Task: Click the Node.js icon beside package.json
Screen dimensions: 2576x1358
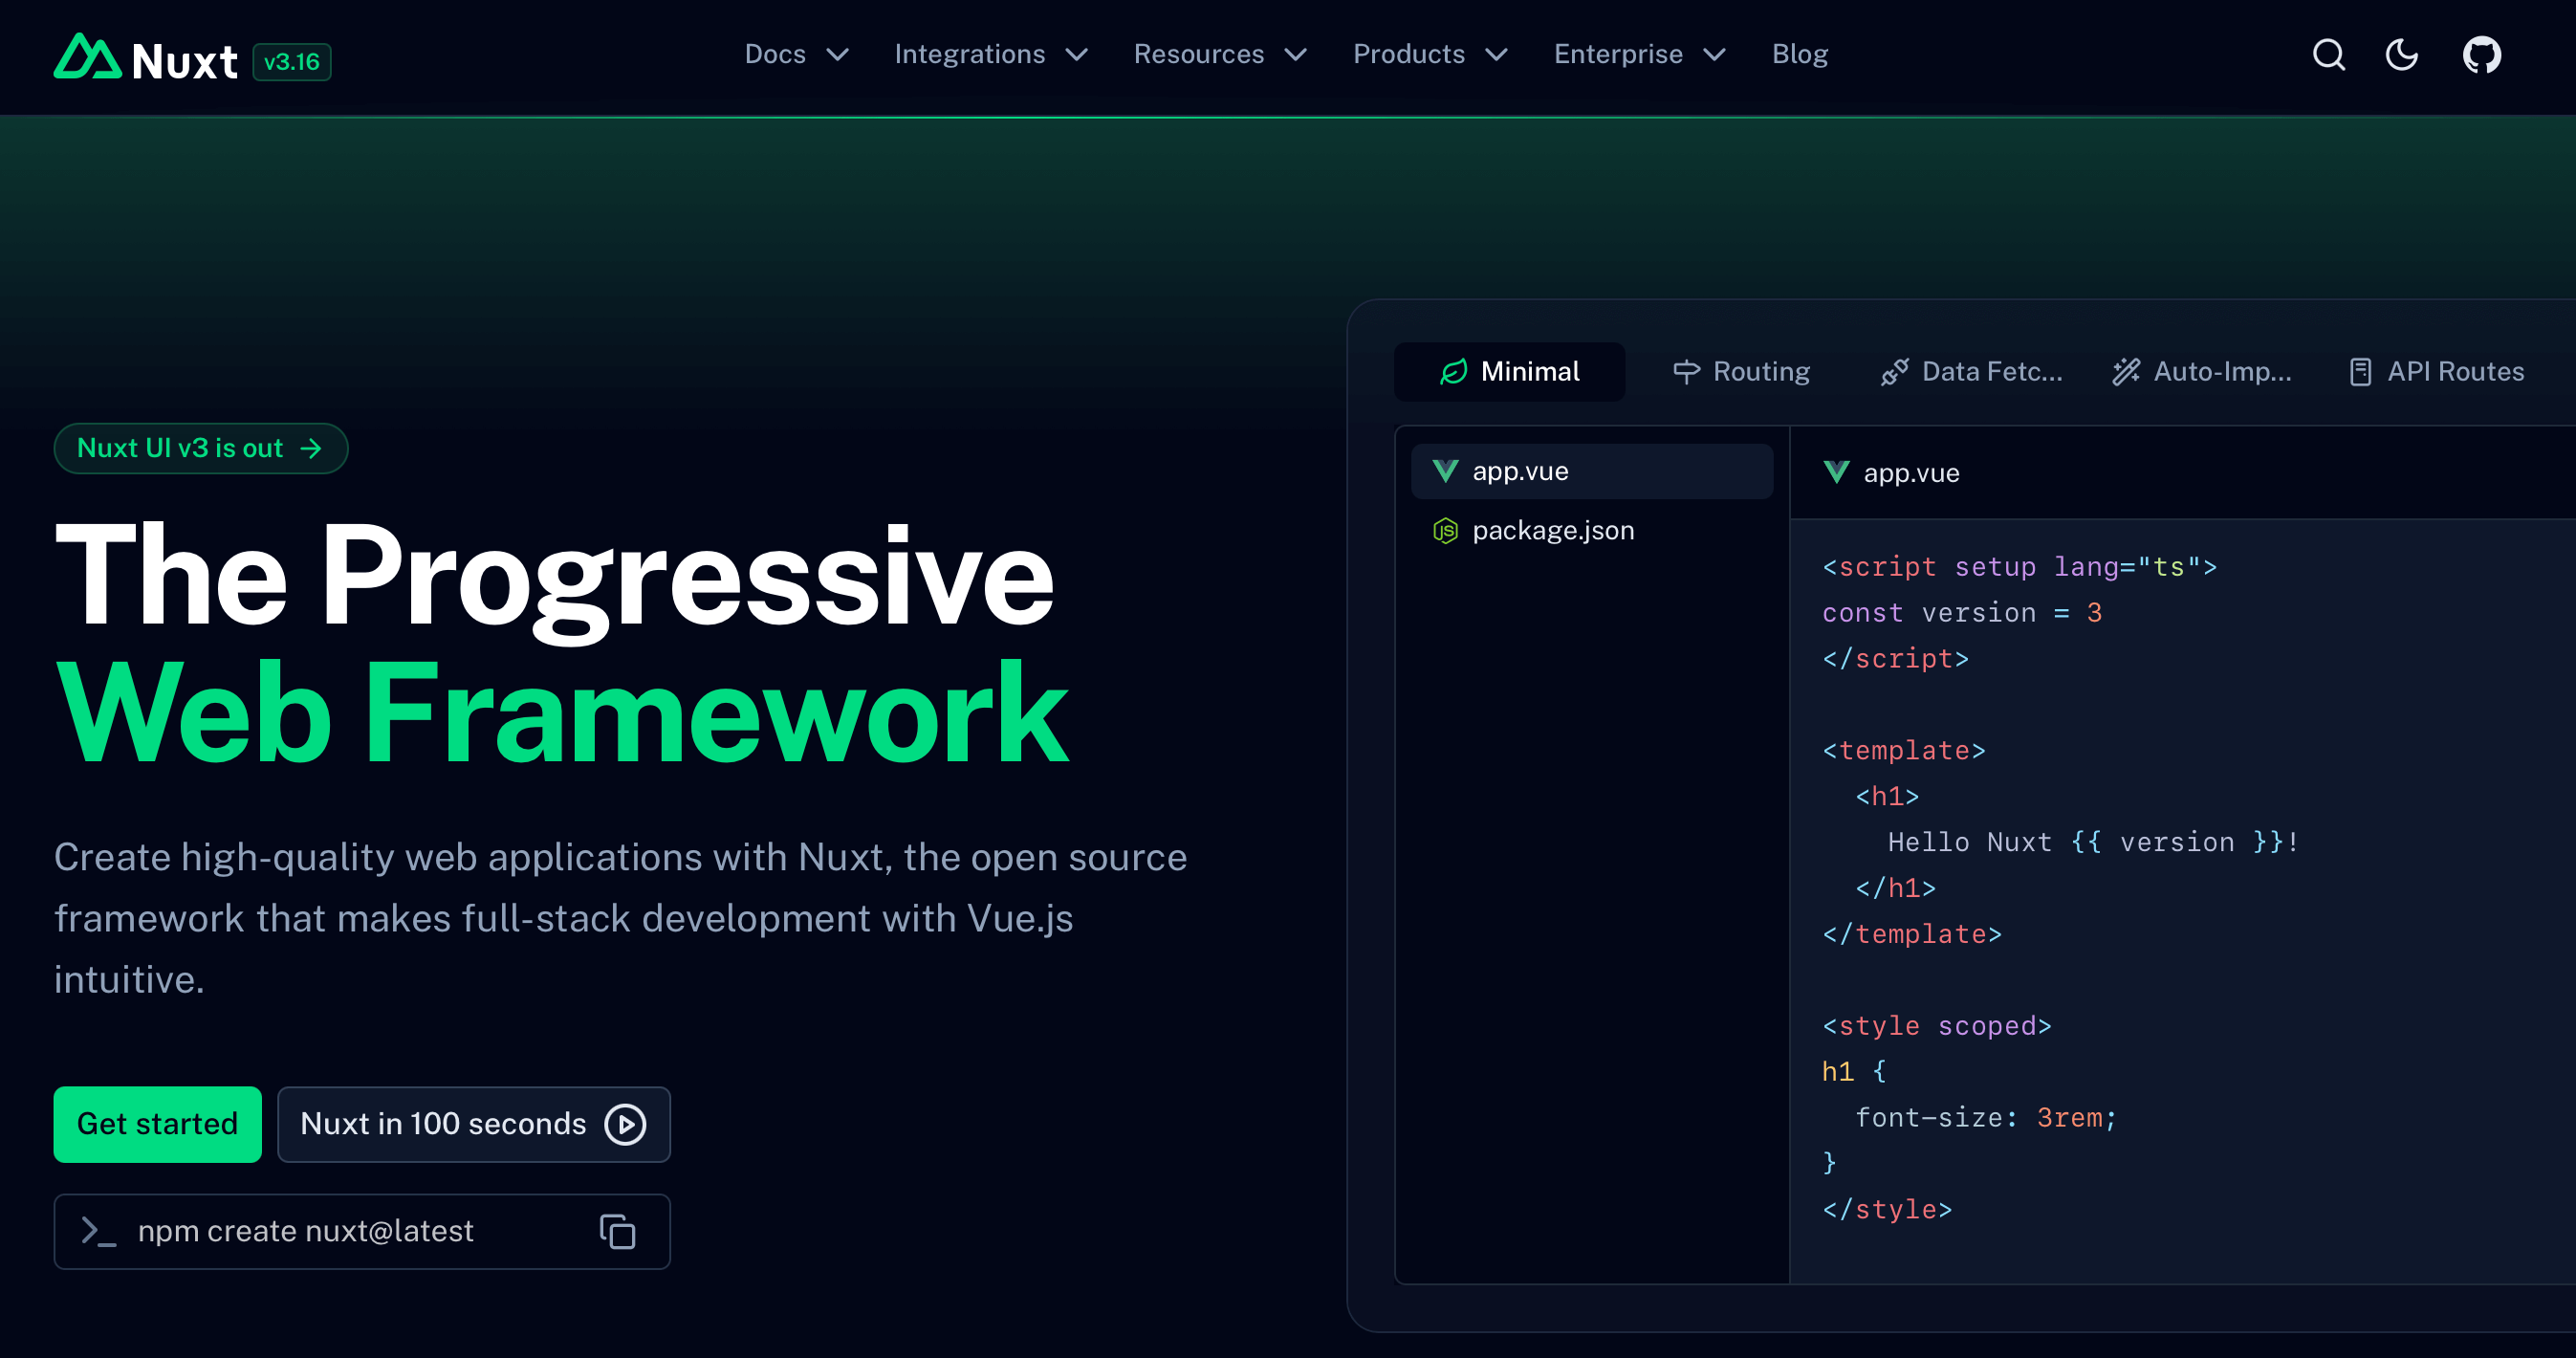Action: (x=1445, y=530)
